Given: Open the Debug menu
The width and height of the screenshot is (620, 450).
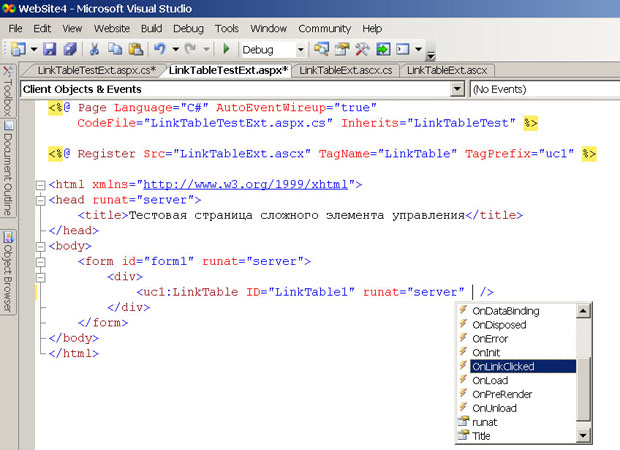Looking at the screenshot, I should [x=188, y=28].
